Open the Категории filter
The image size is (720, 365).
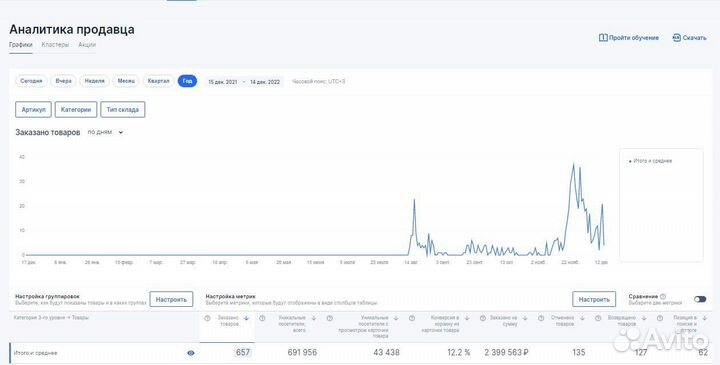[x=76, y=110]
